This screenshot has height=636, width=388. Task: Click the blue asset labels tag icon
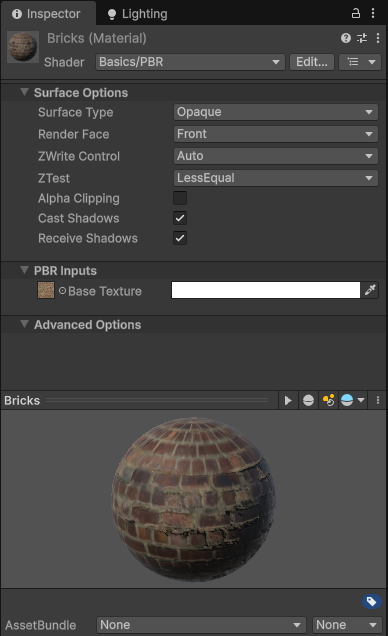pos(372,602)
